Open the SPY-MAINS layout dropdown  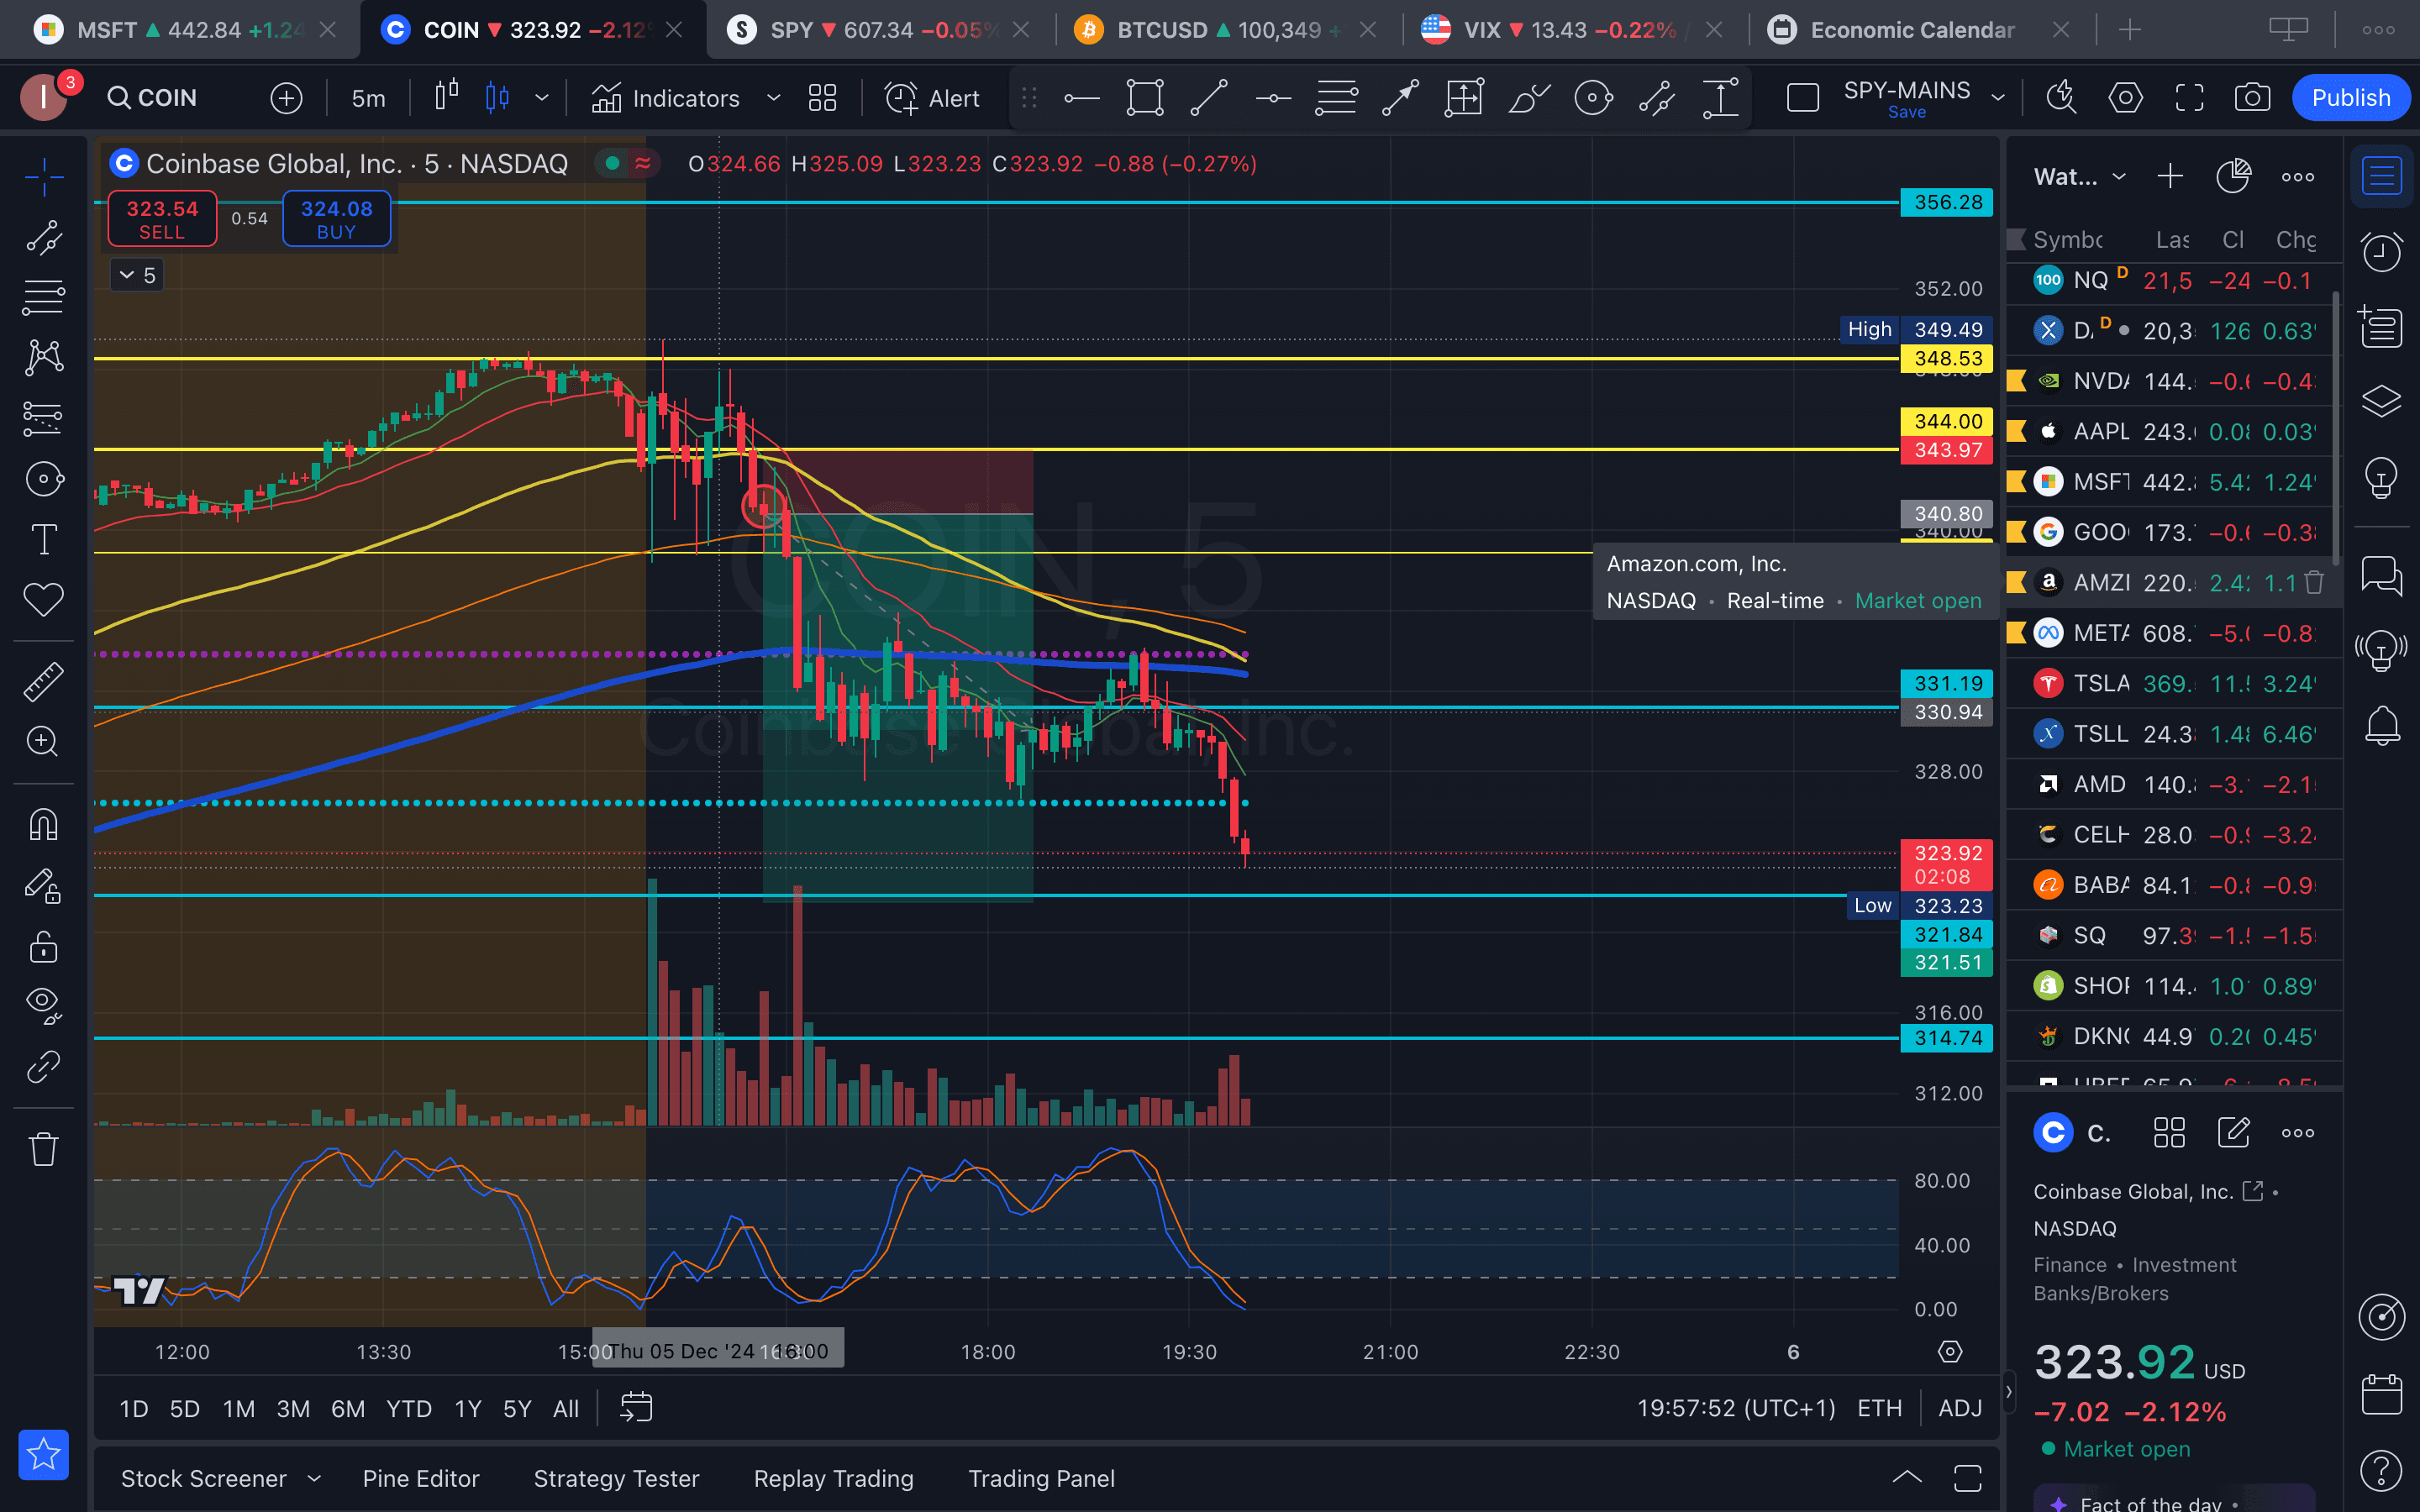point(1998,98)
